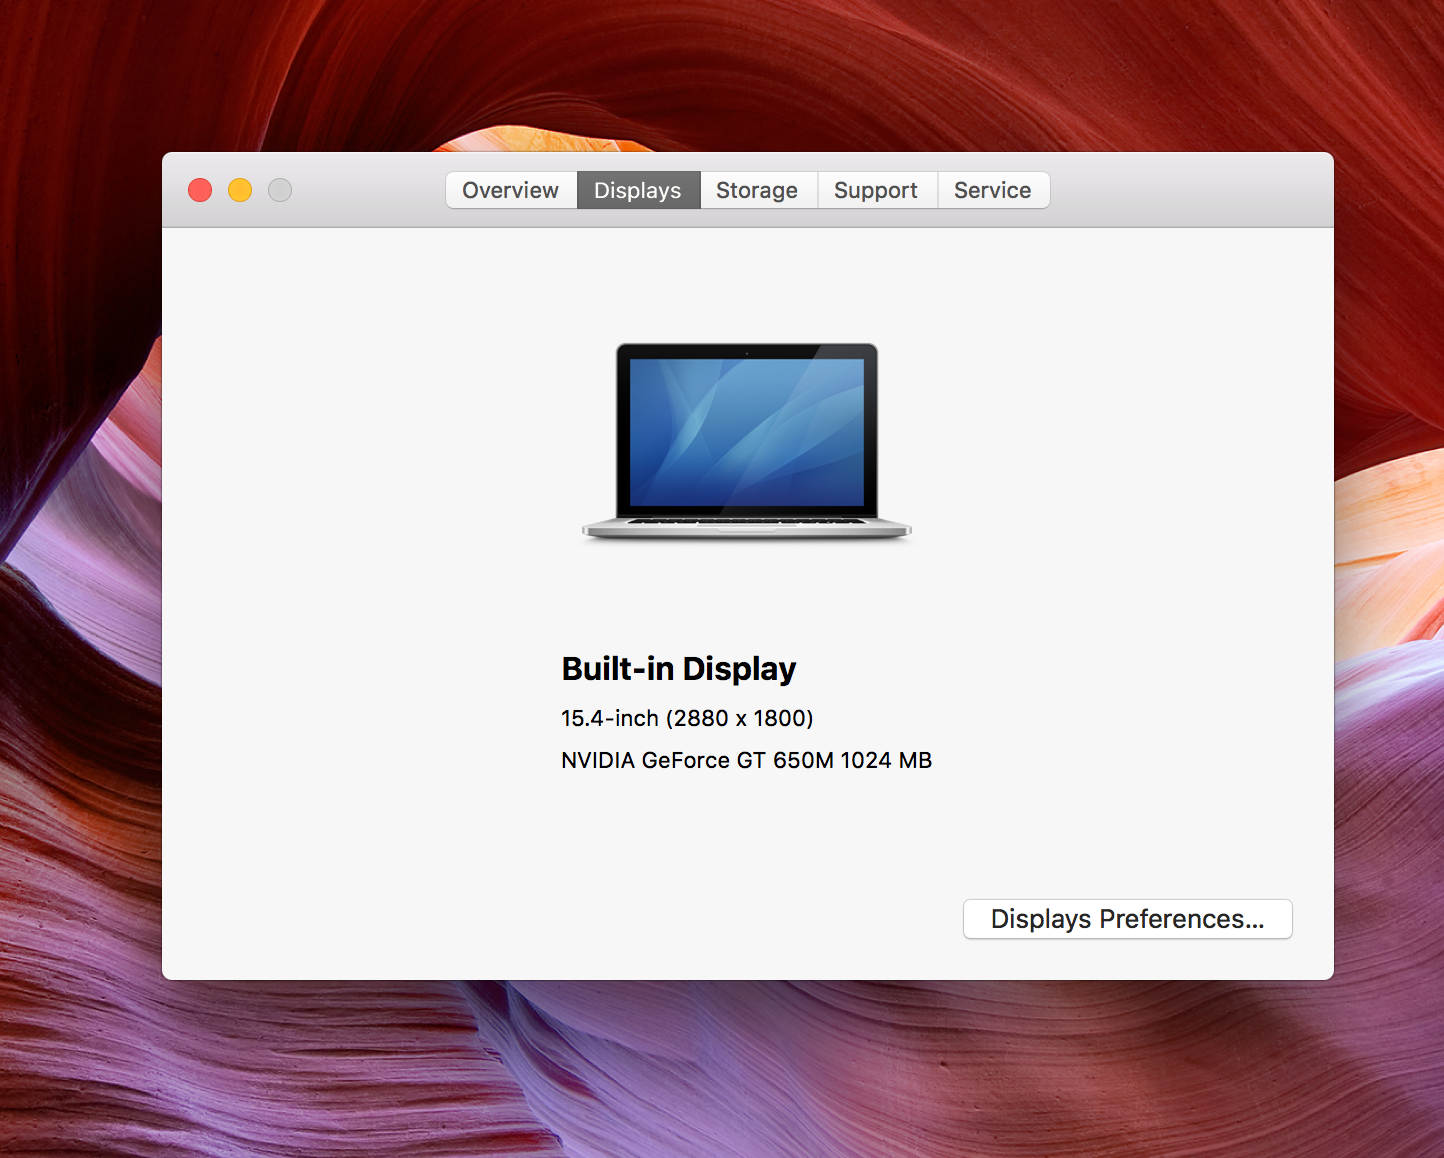Close the About This Mac window
Screen dimensions: 1444x1158
(200, 190)
